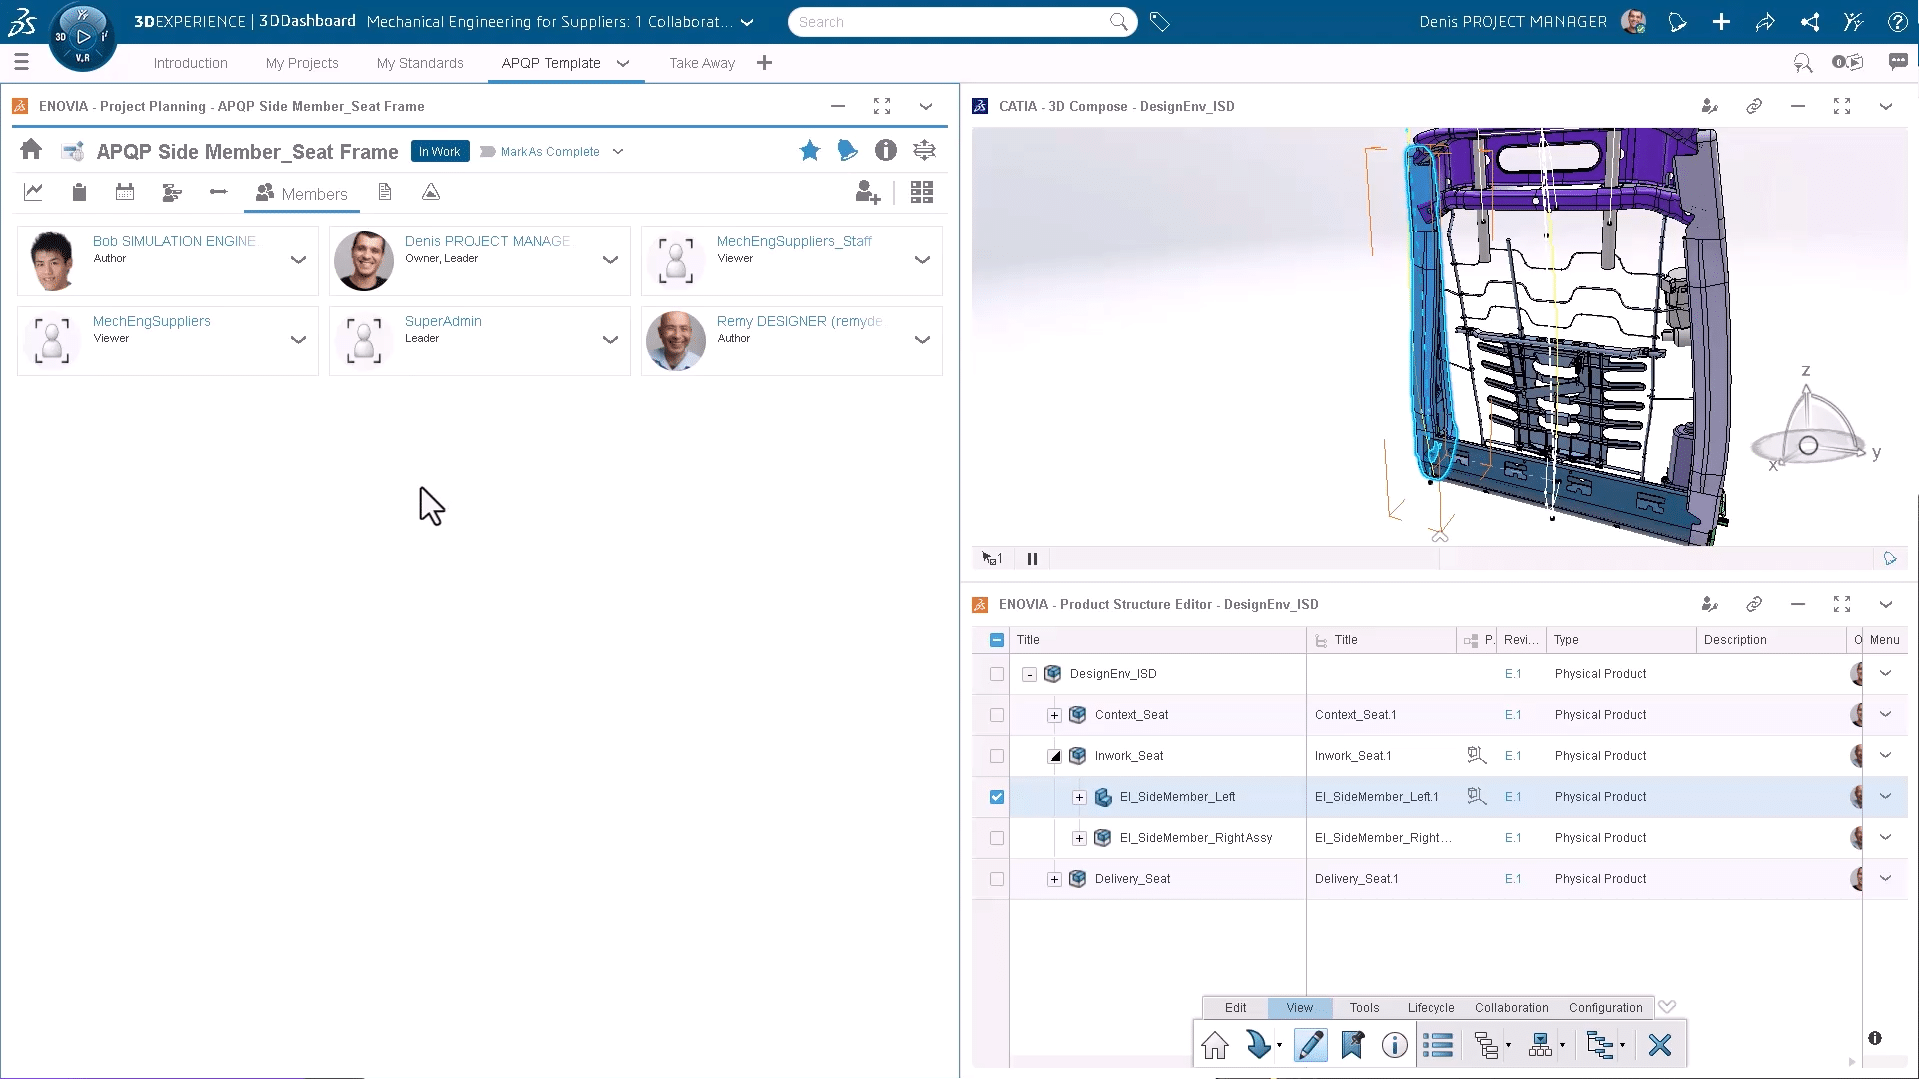Image resolution: width=1919 pixels, height=1079 pixels.
Task: Switch to the Lifecycle tab in structure editor
Action: click(x=1430, y=1008)
